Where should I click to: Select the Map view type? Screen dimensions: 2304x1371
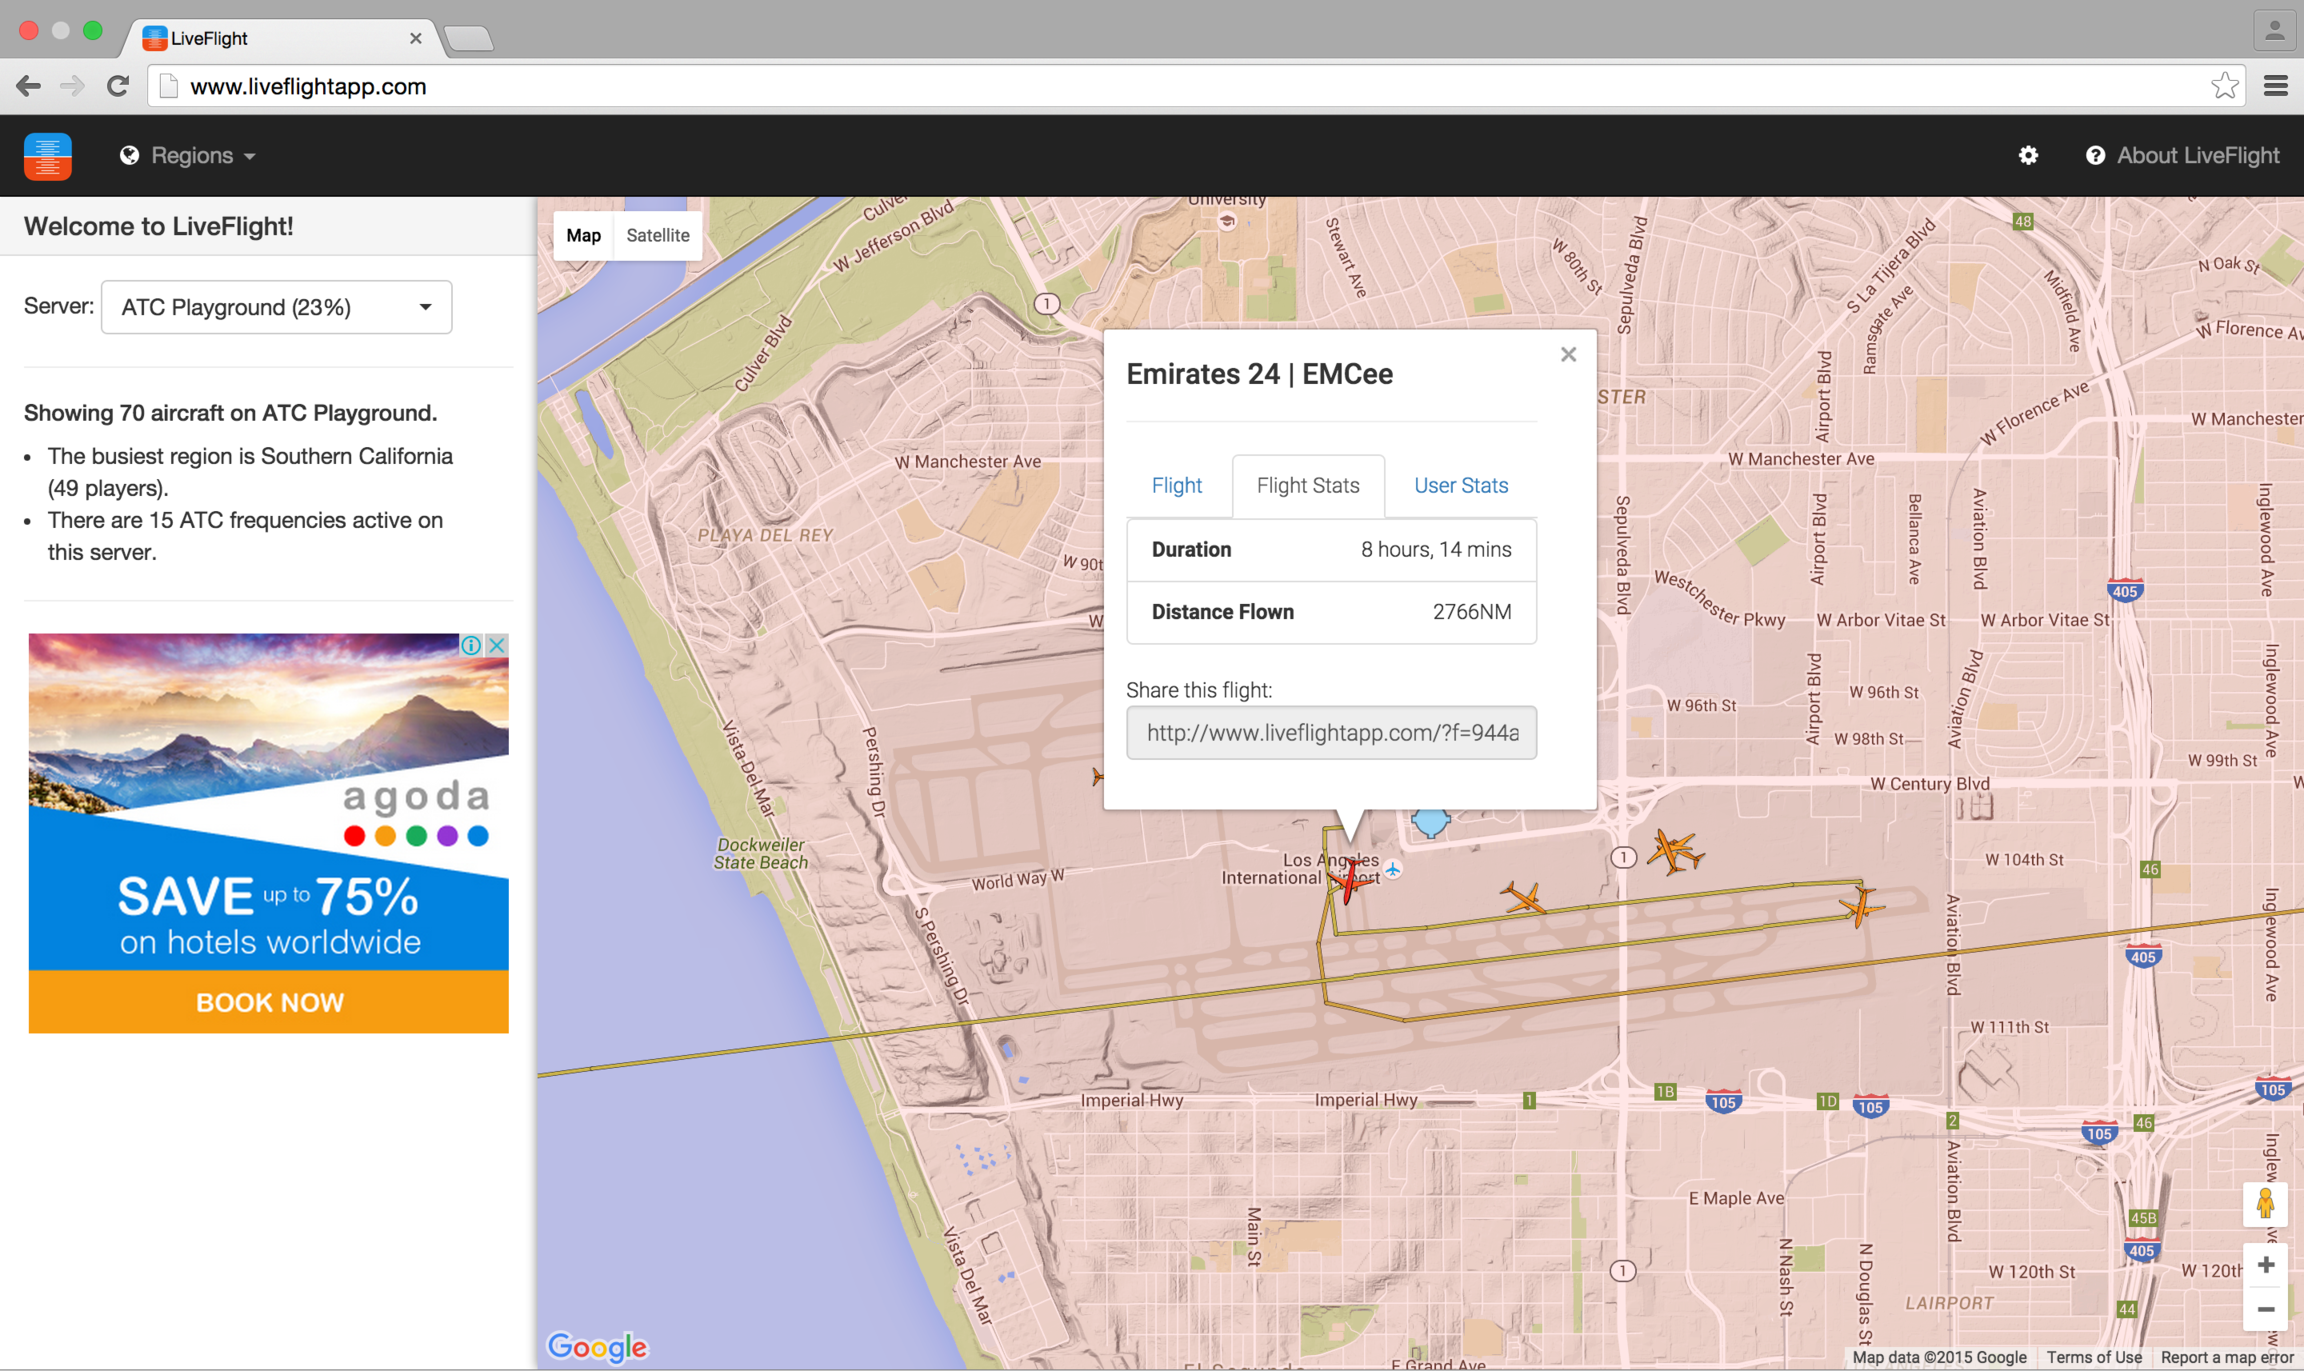[583, 235]
